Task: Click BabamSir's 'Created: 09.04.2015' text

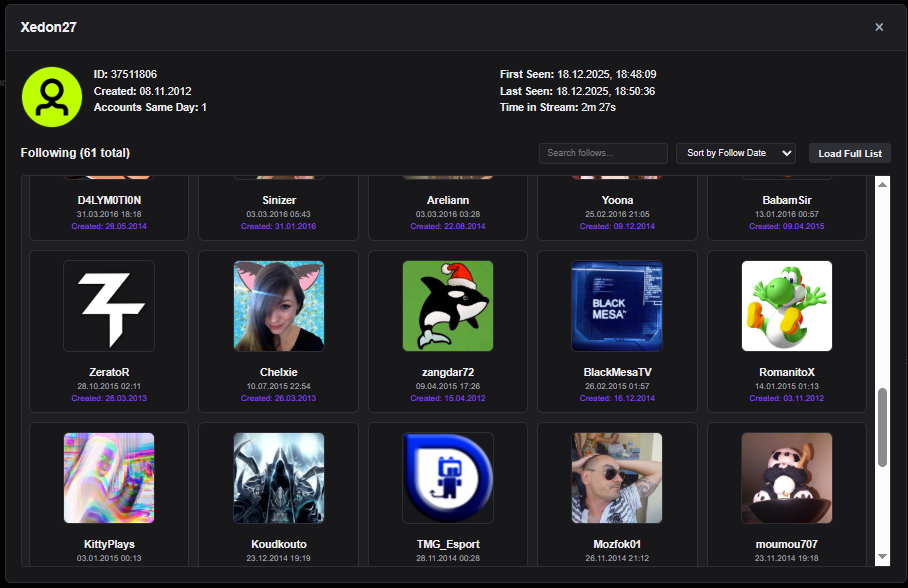Action: pos(786,227)
